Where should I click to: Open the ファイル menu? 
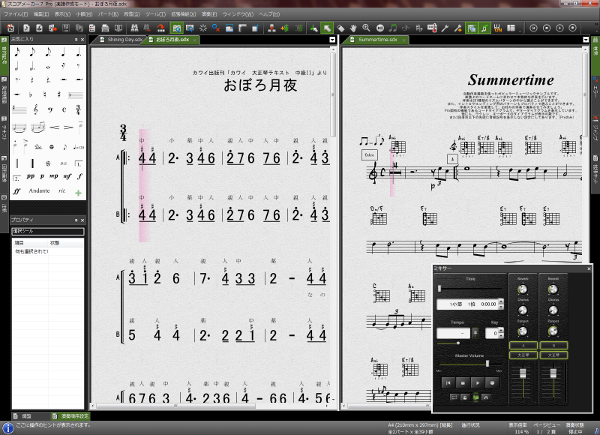click(16, 14)
